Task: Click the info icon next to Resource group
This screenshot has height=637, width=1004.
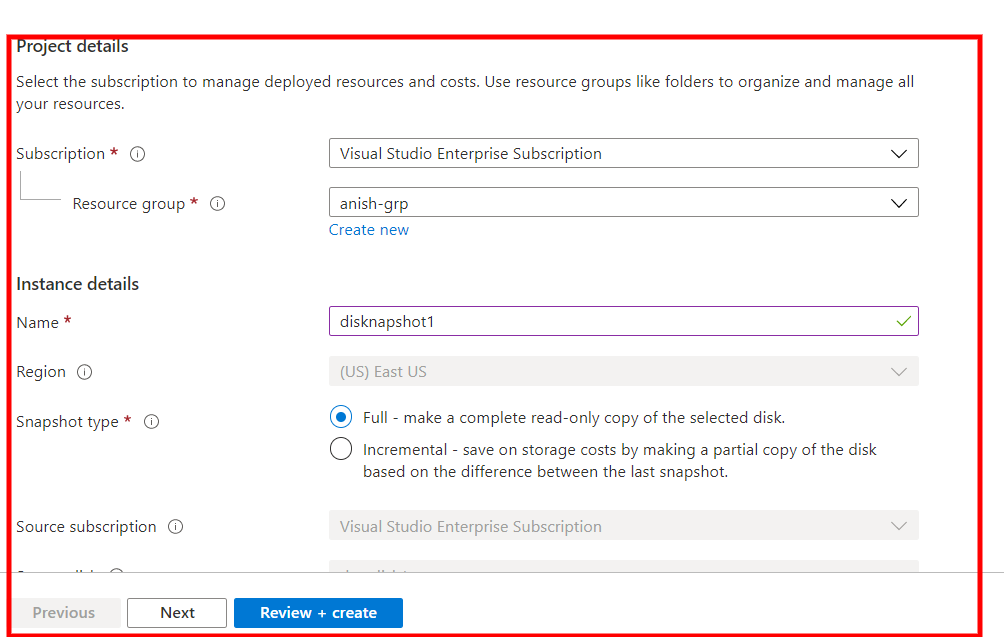Action: point(217,203)
